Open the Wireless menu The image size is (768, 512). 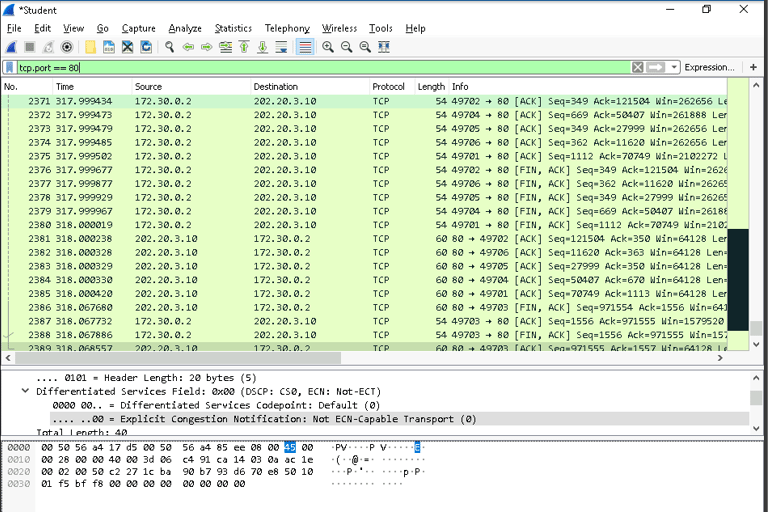[x=339, y=28]
